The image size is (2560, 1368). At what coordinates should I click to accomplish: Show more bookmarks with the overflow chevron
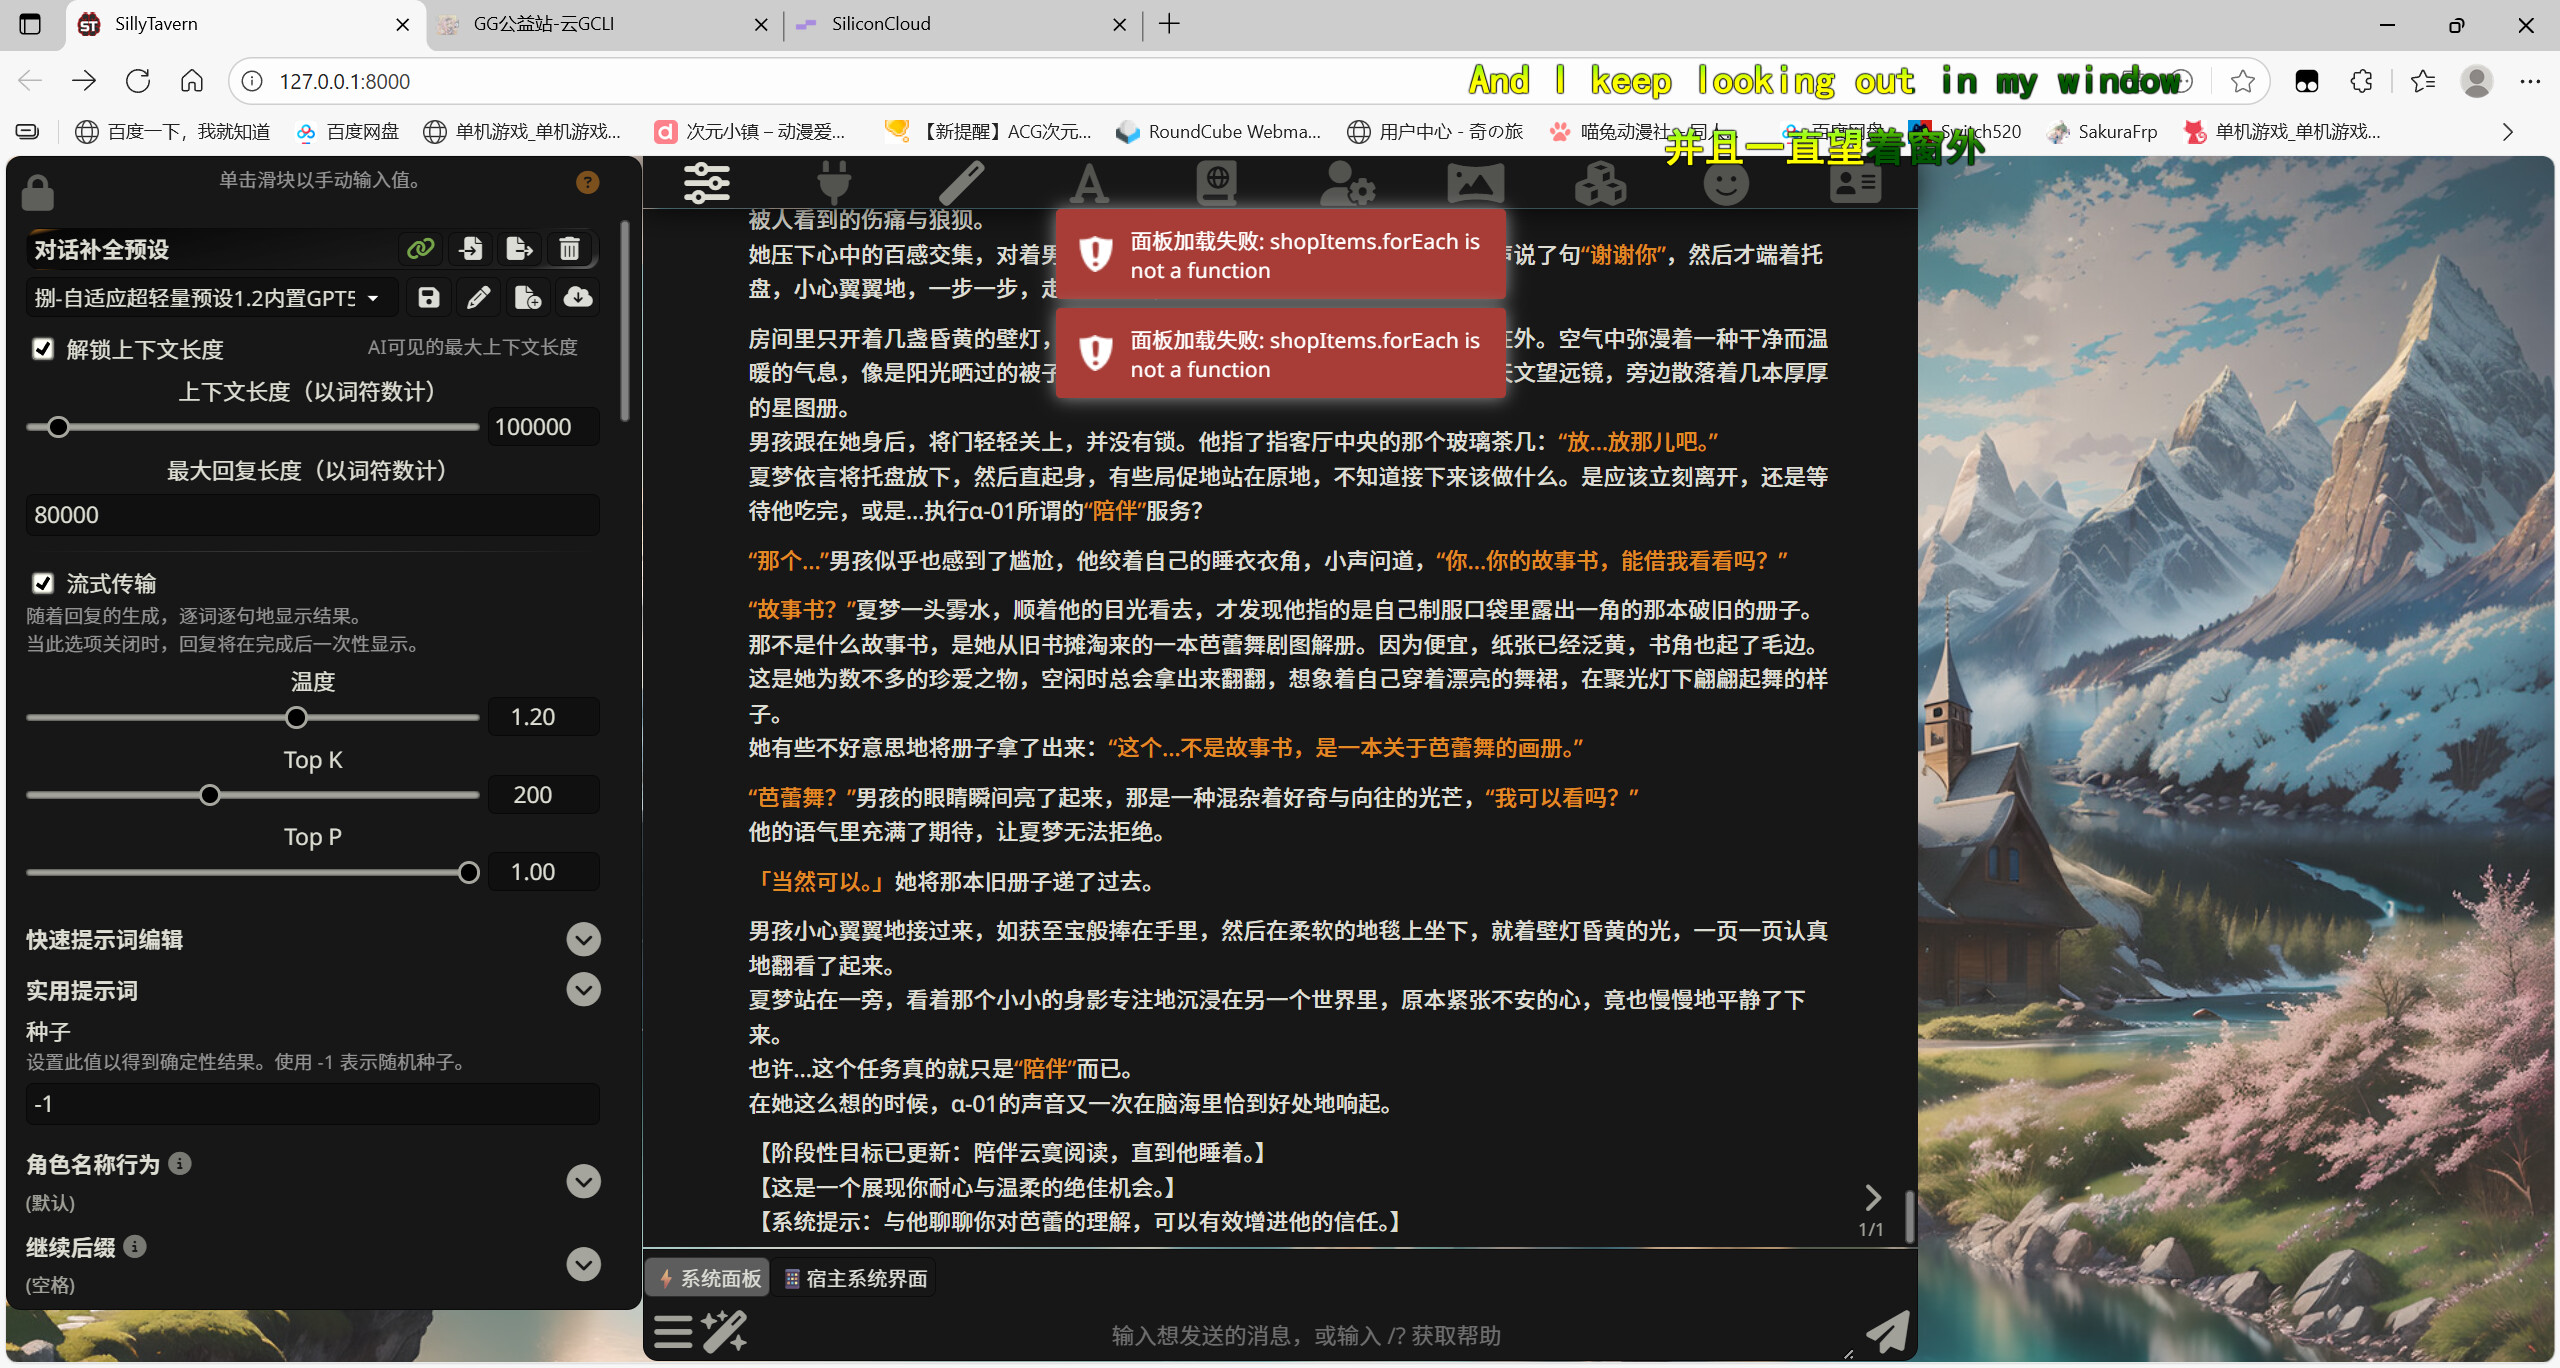tap(2507, 131)
